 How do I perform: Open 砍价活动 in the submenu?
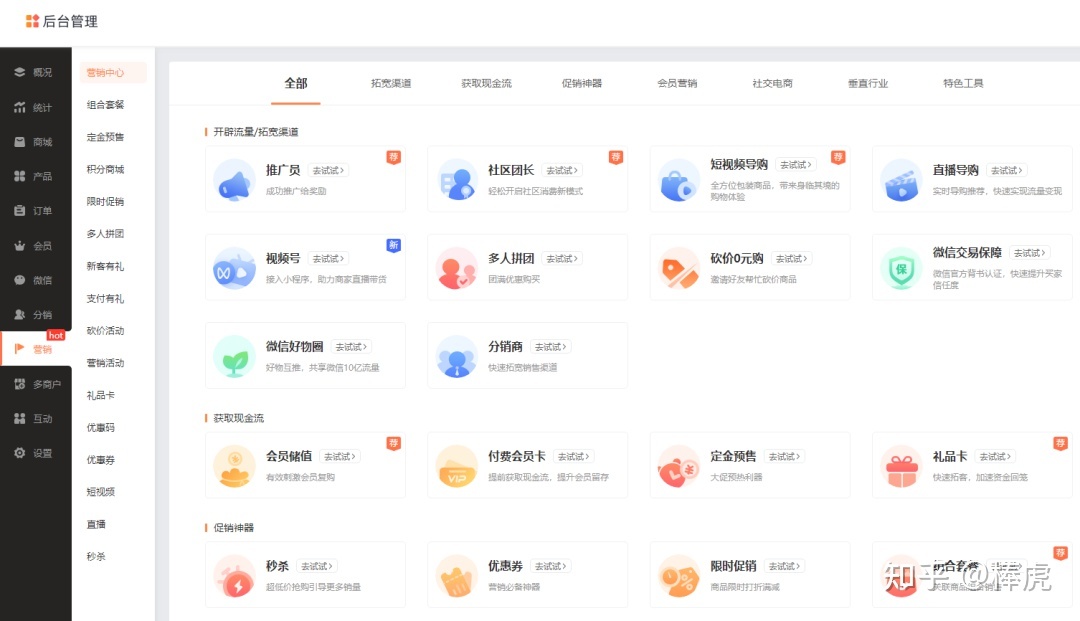(x=105, y=330)
